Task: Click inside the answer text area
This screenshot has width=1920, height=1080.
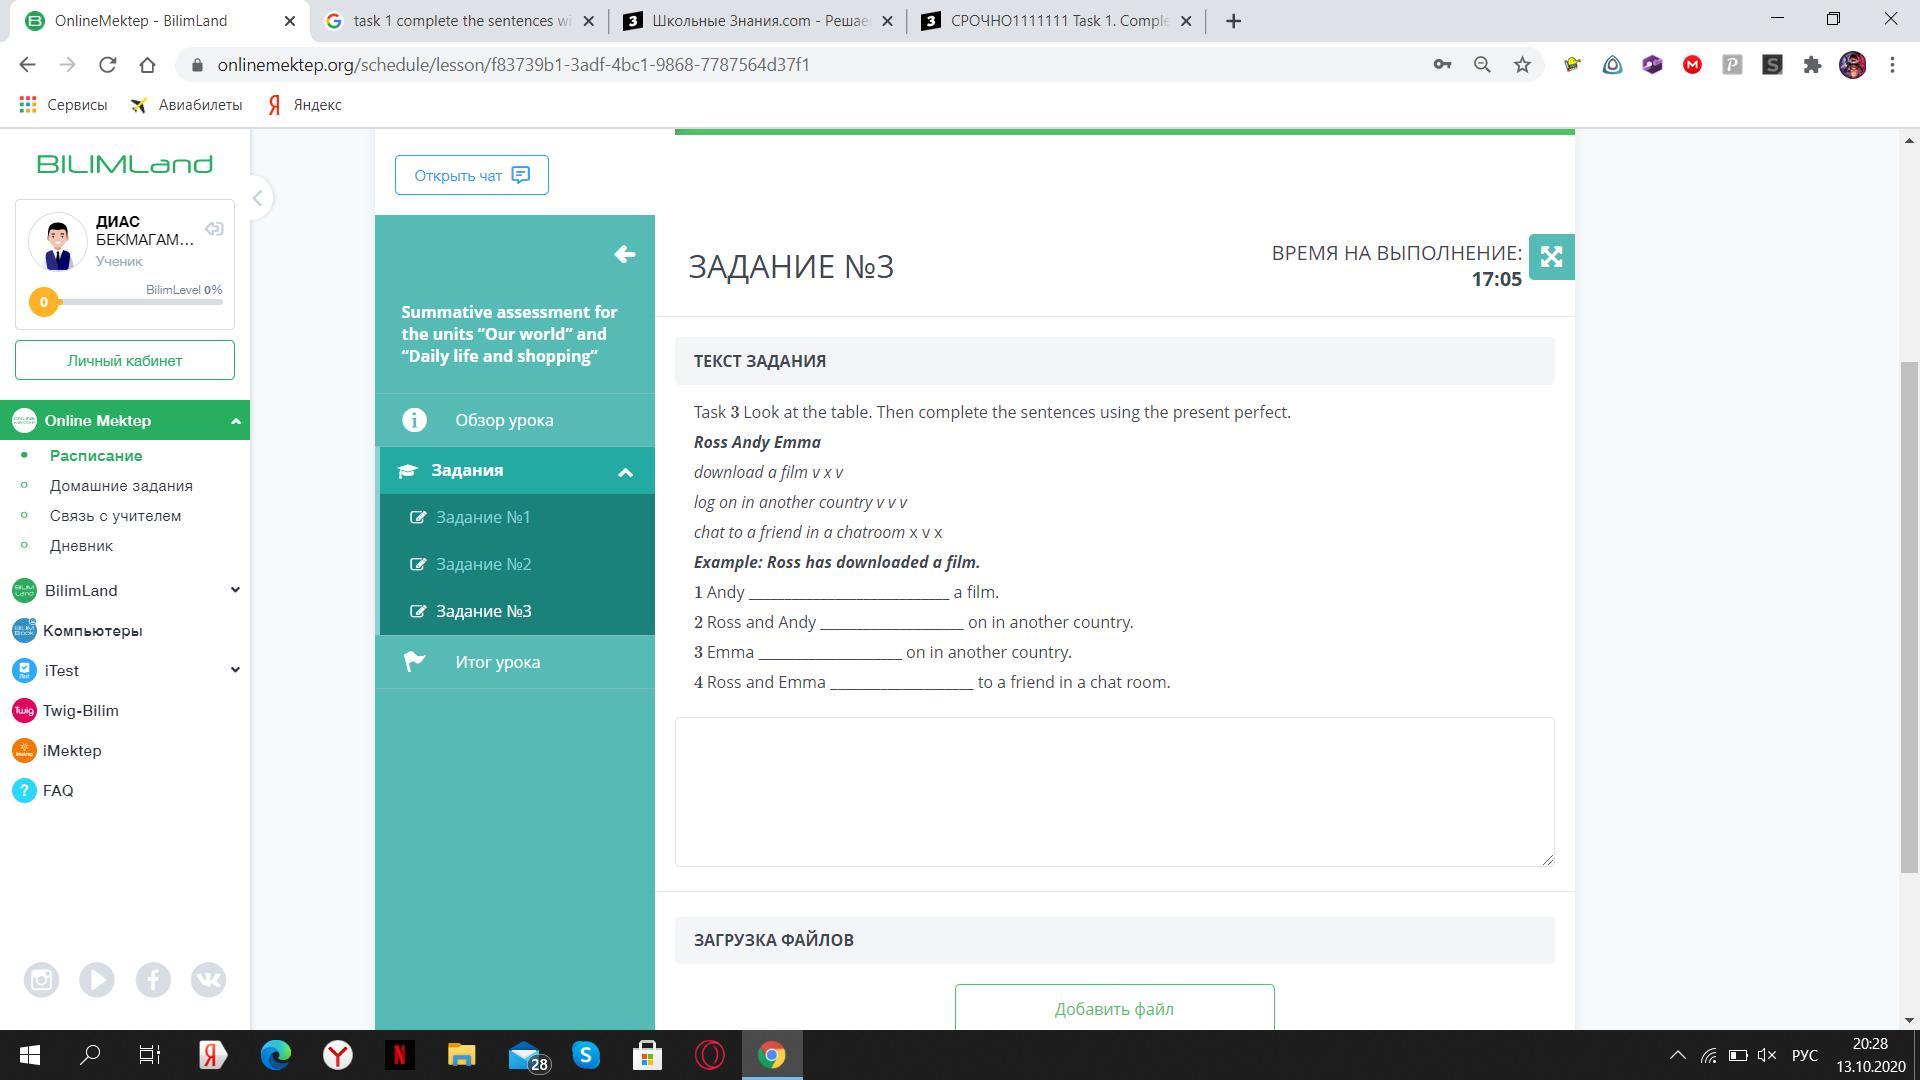Action: (x=1114, y=791)
